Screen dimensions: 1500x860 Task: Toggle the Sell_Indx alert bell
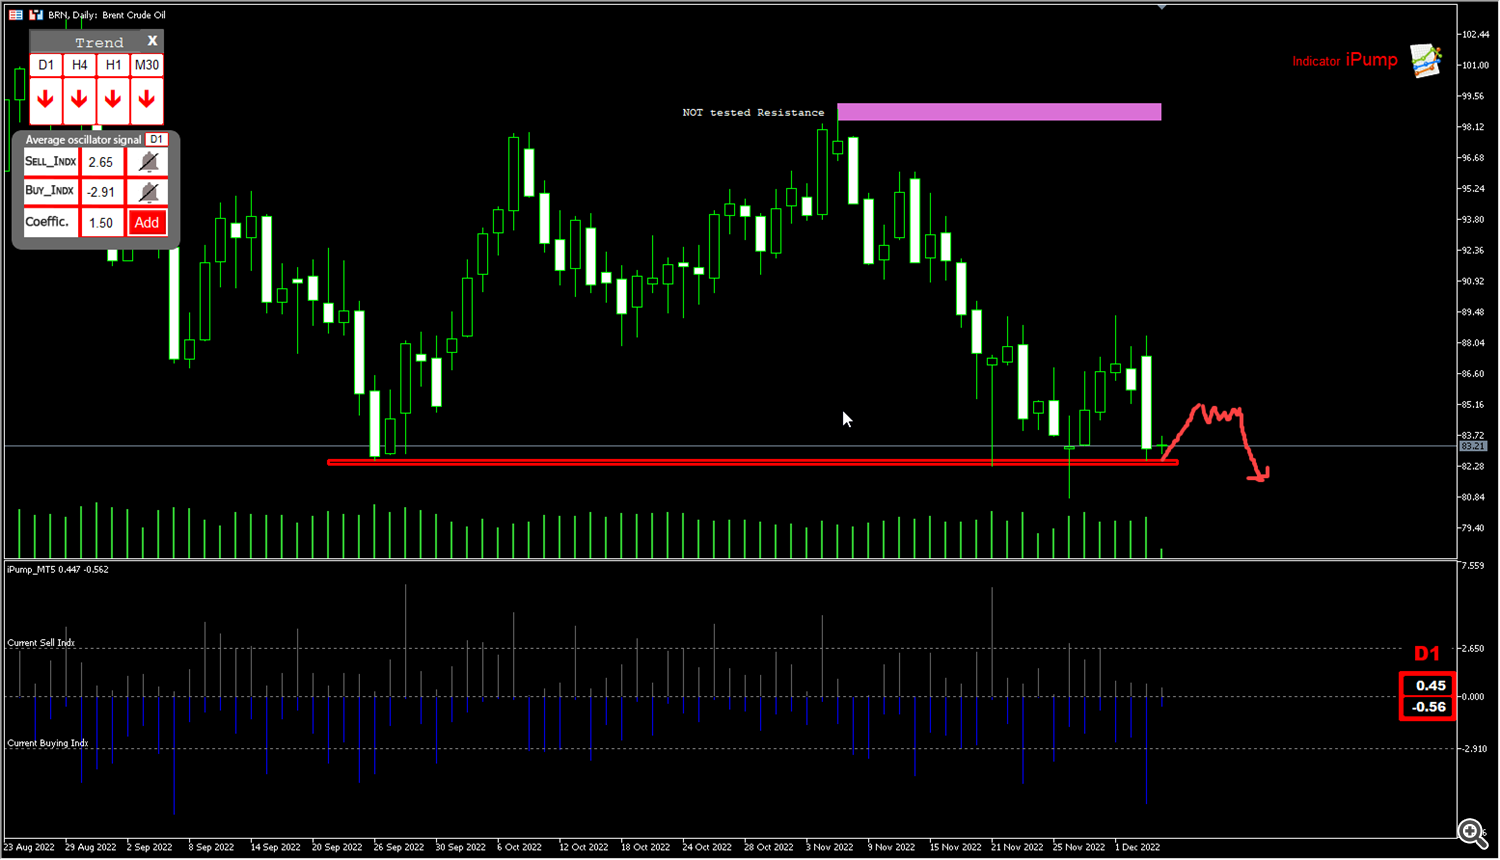[148, 162]
